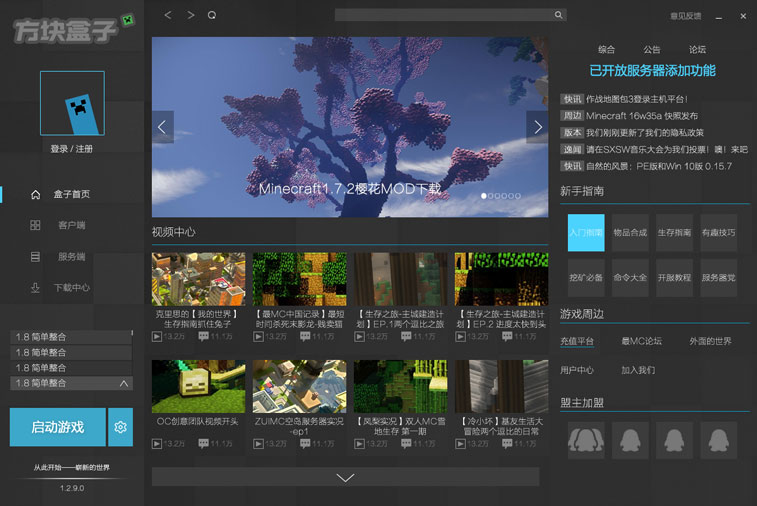Go back using the left arrow icon

pos(168,15)
